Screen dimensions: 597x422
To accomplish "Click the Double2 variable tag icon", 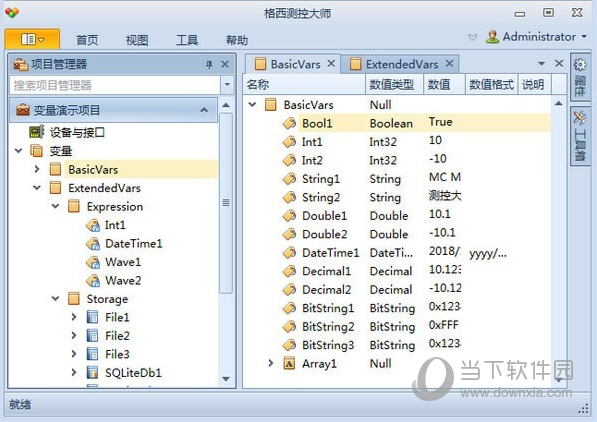I will [289, 234].
